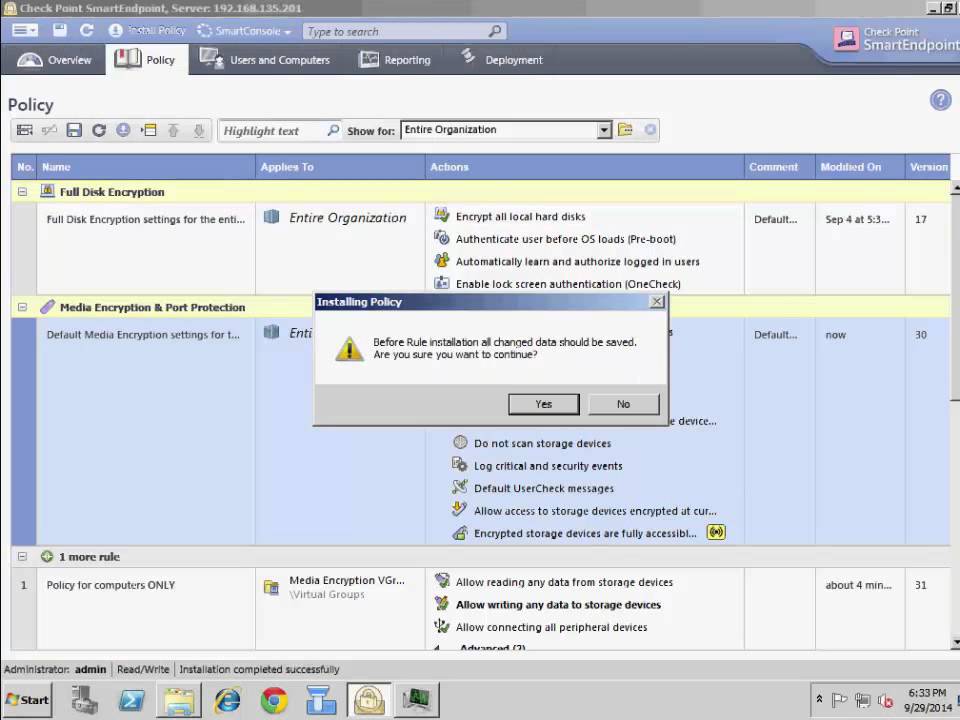Open PowerShell from the taskbar
Image resolution: width=960 pixels, height=720 pixels.
pos(132,700)
